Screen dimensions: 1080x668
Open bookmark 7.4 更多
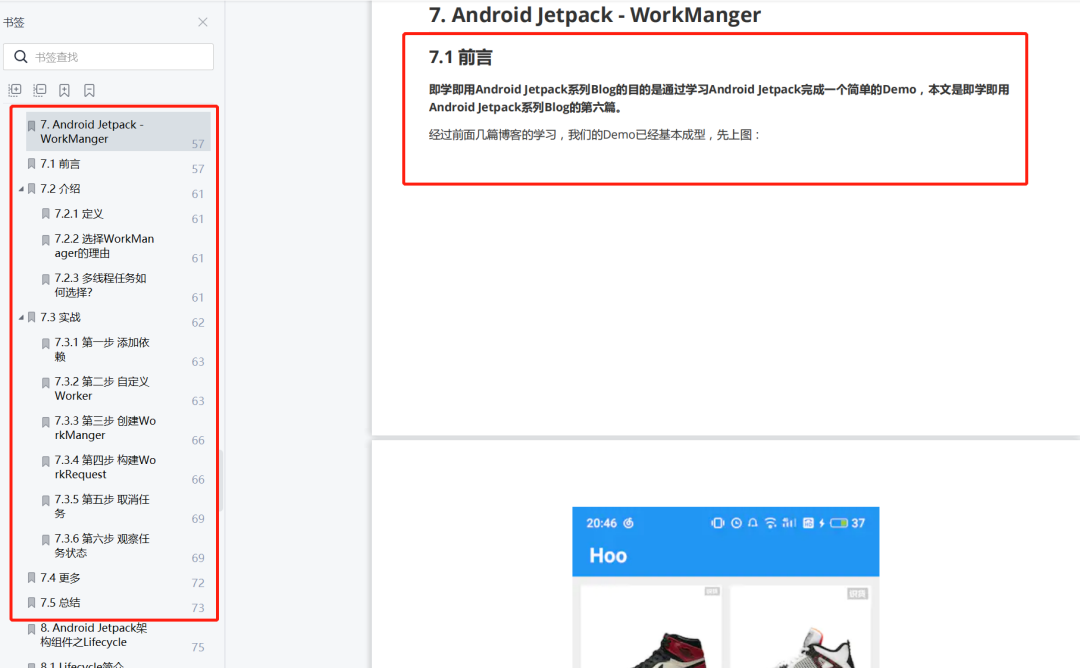tap(60, 578)
